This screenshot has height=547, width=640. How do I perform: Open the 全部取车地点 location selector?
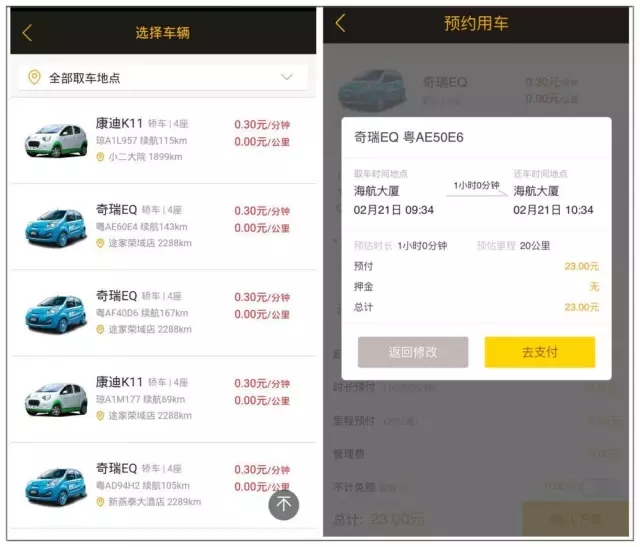(163, 78)
